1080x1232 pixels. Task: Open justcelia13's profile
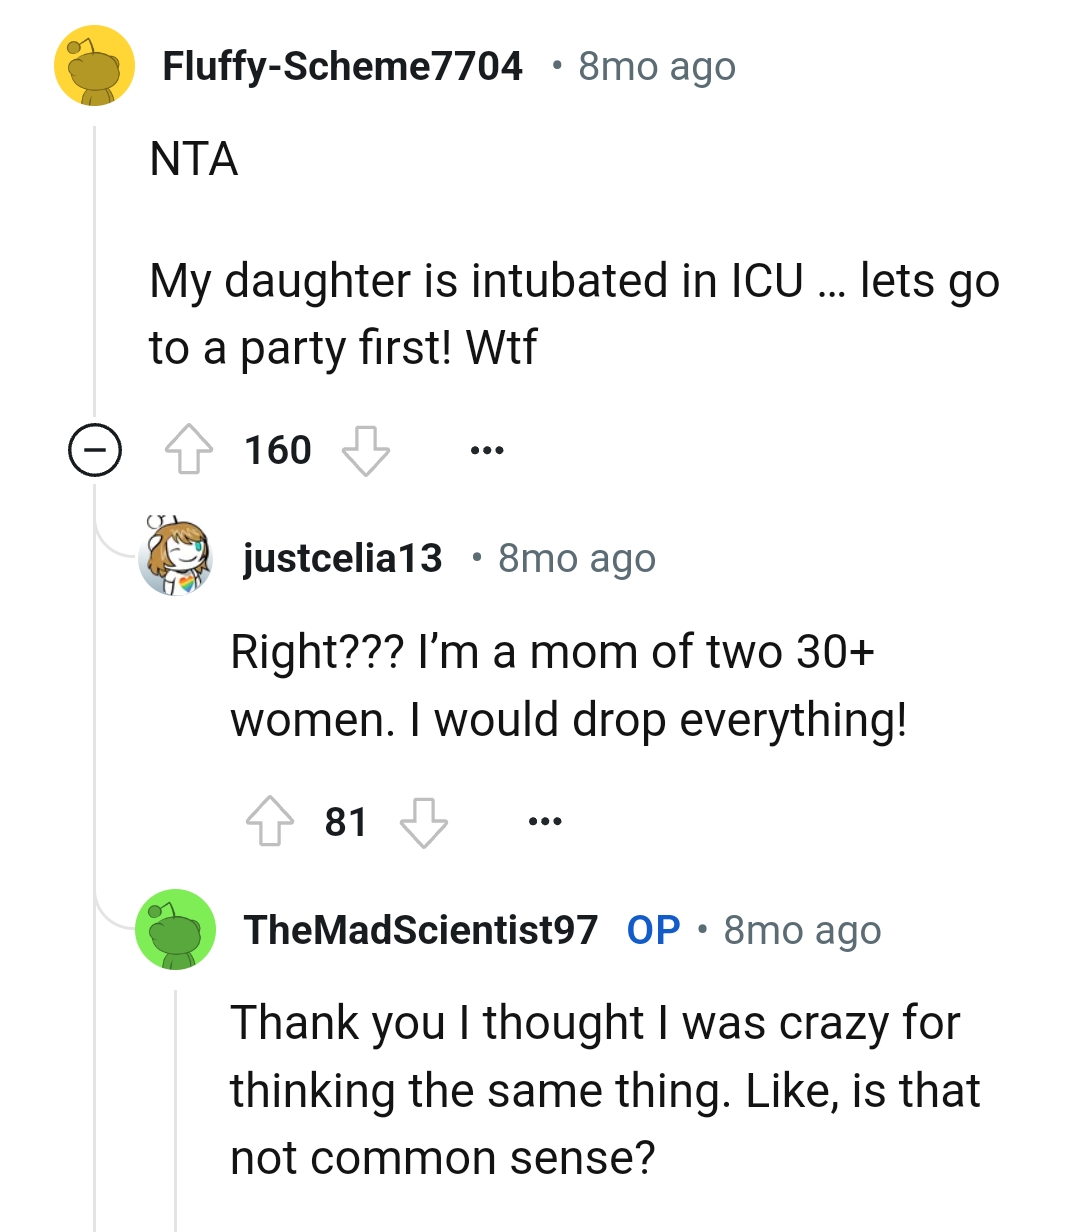[342, 557]
